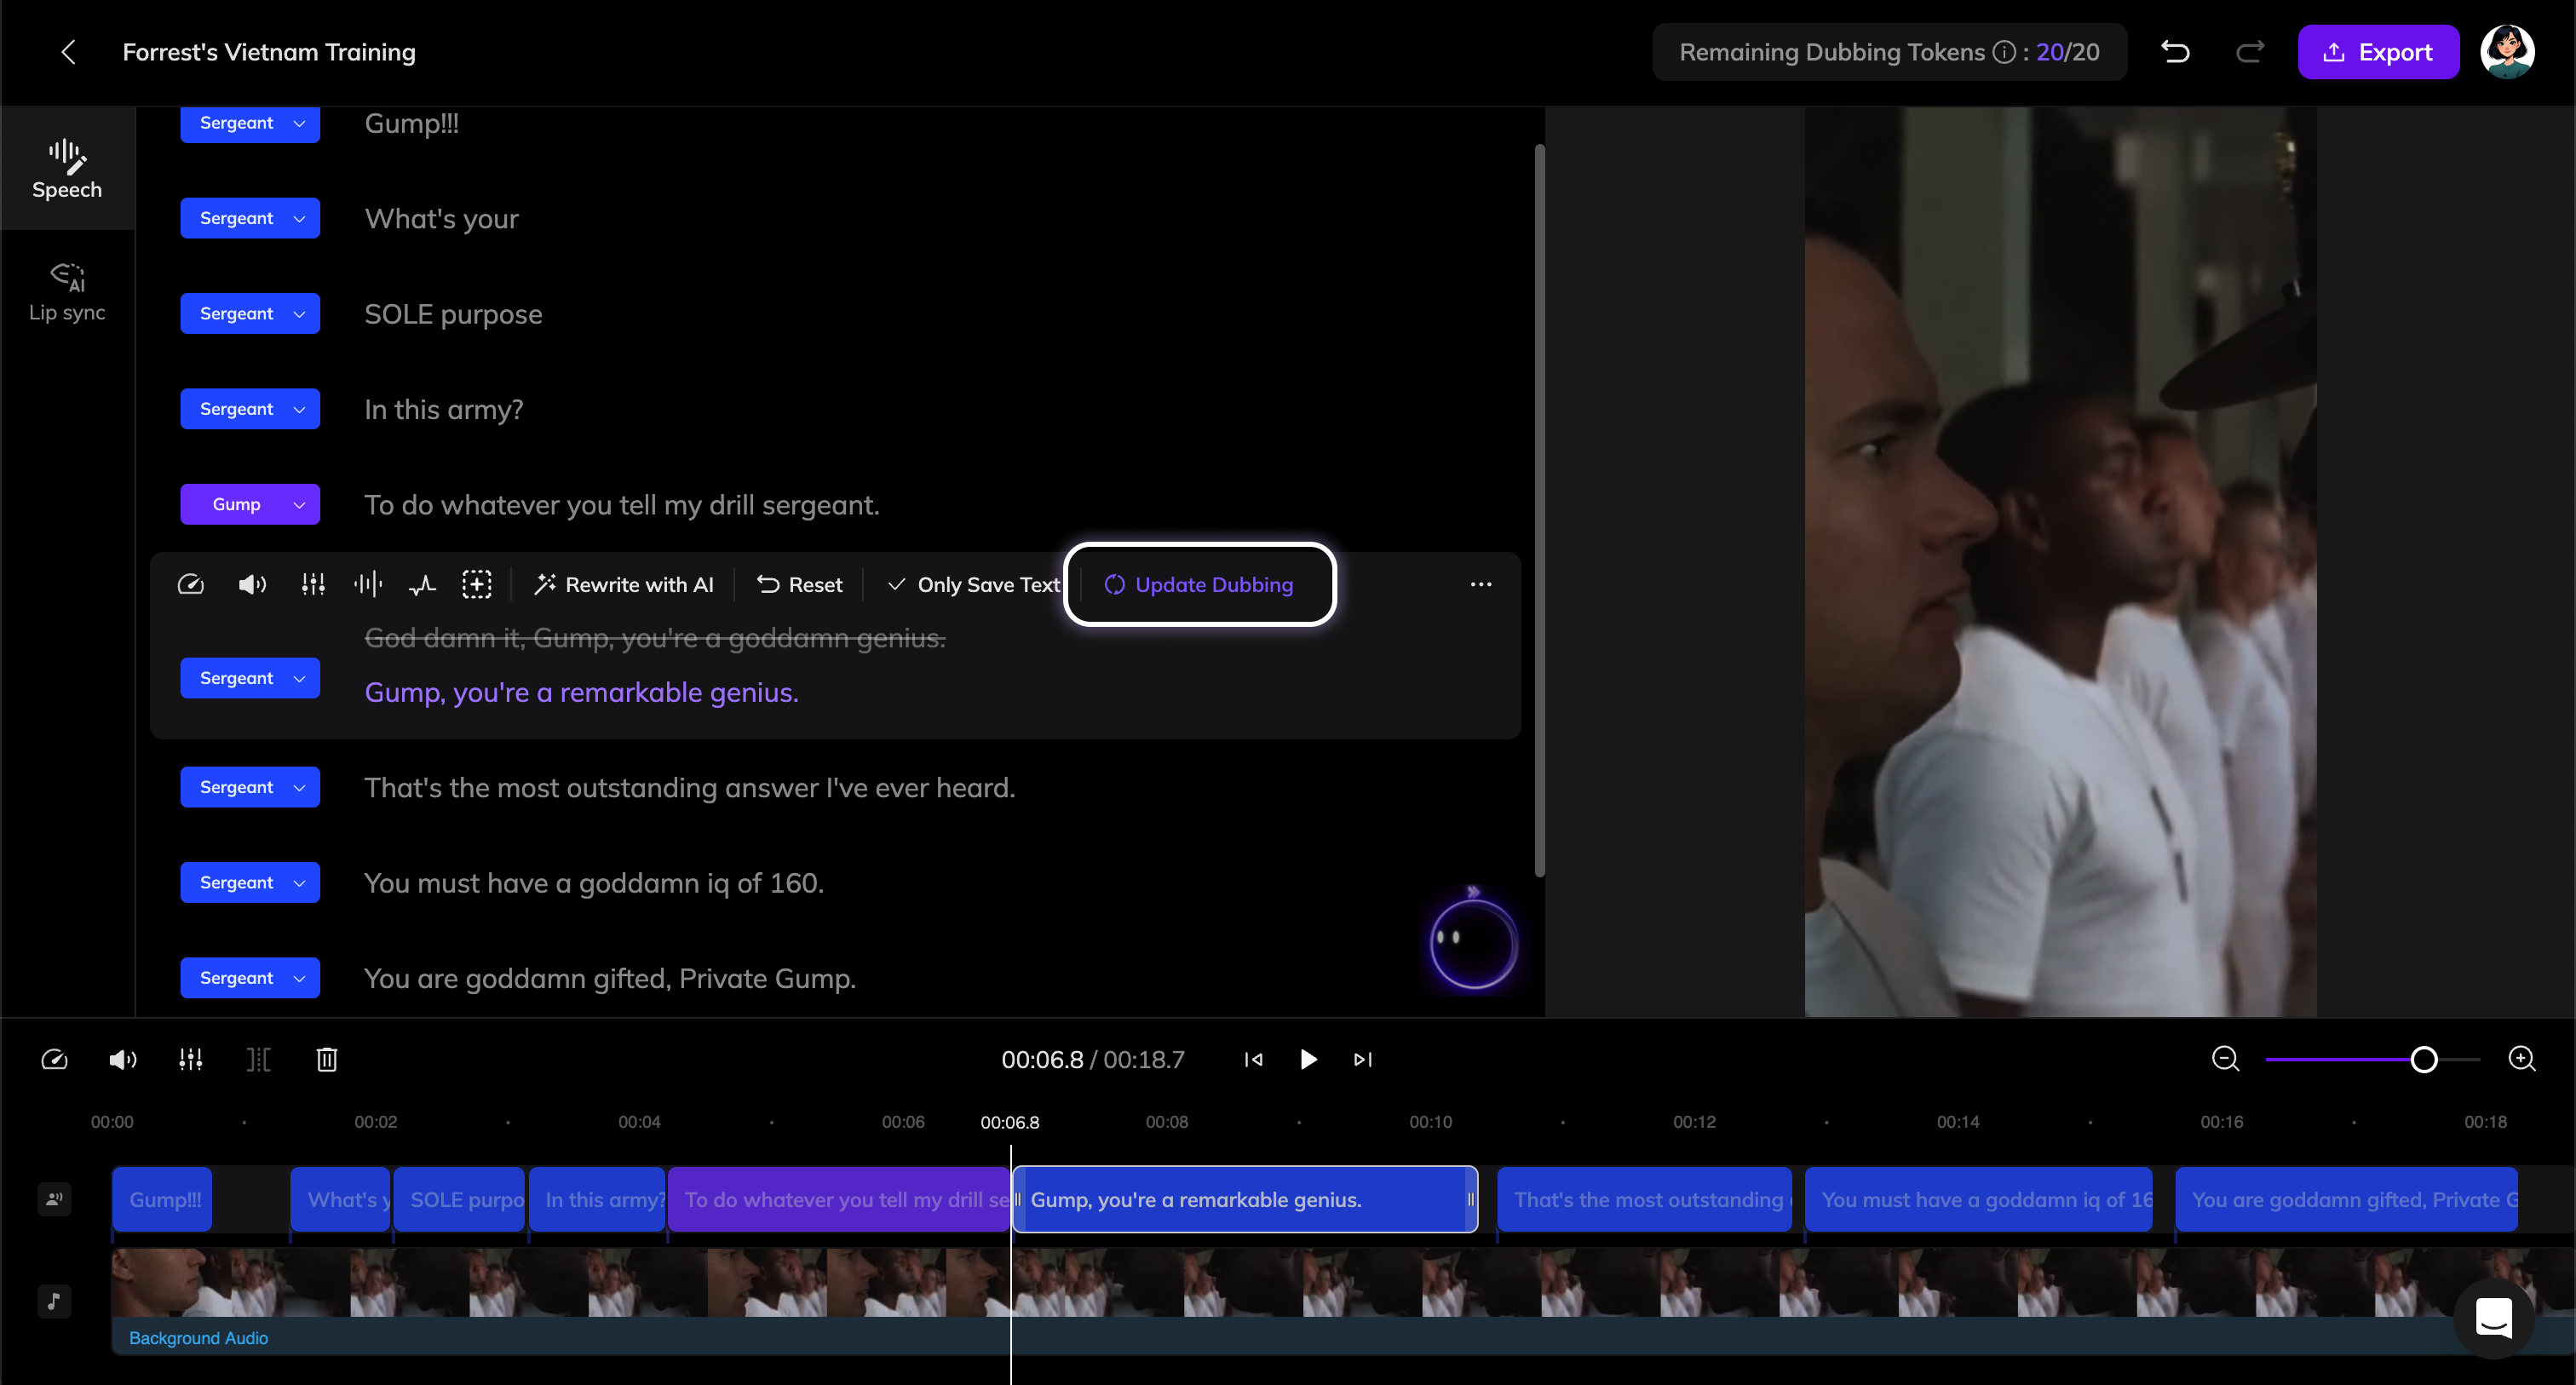Open speaker dropdown for 'Gump!!!' line

click(x=250, y=123)
